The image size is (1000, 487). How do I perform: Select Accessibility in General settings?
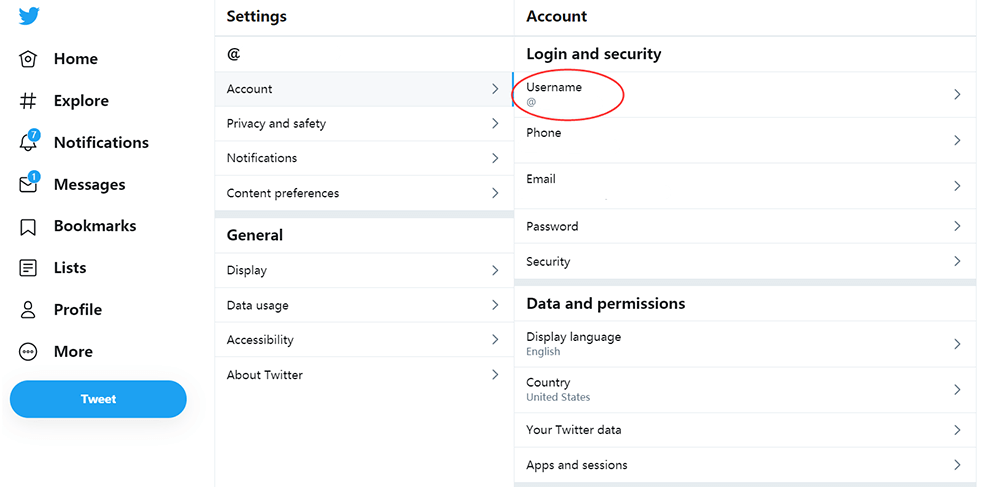[260, 340]
